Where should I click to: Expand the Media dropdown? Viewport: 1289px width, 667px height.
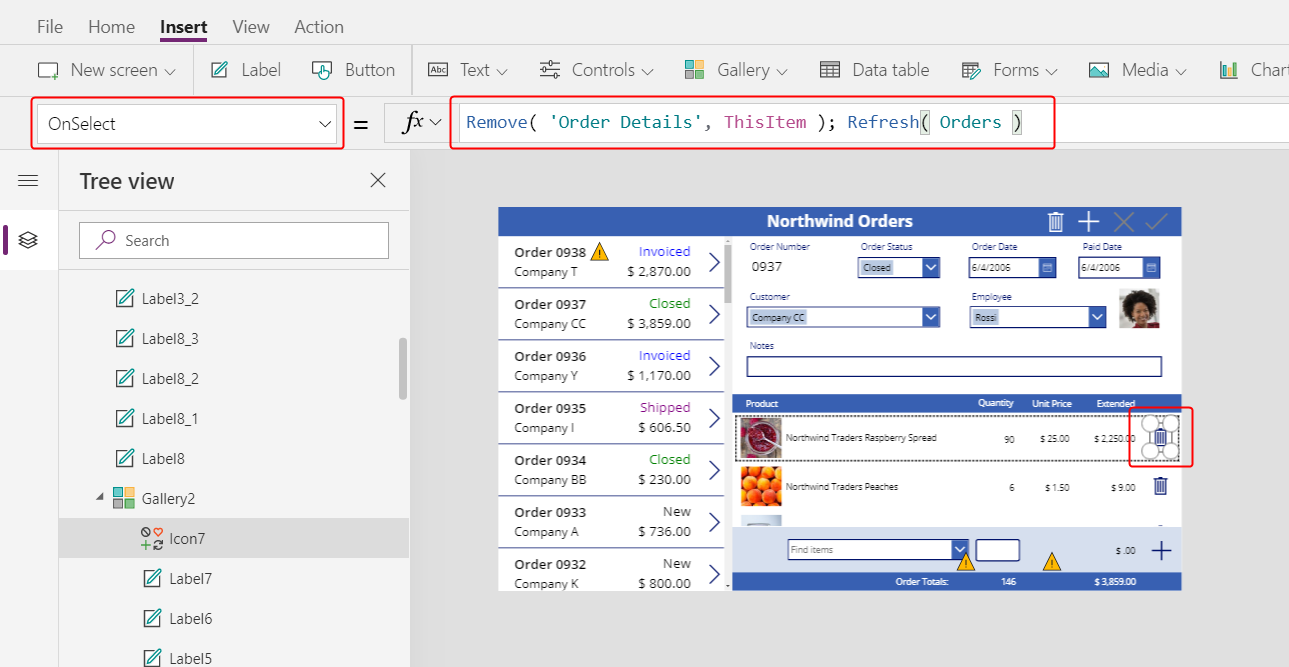coord(1138,70)
